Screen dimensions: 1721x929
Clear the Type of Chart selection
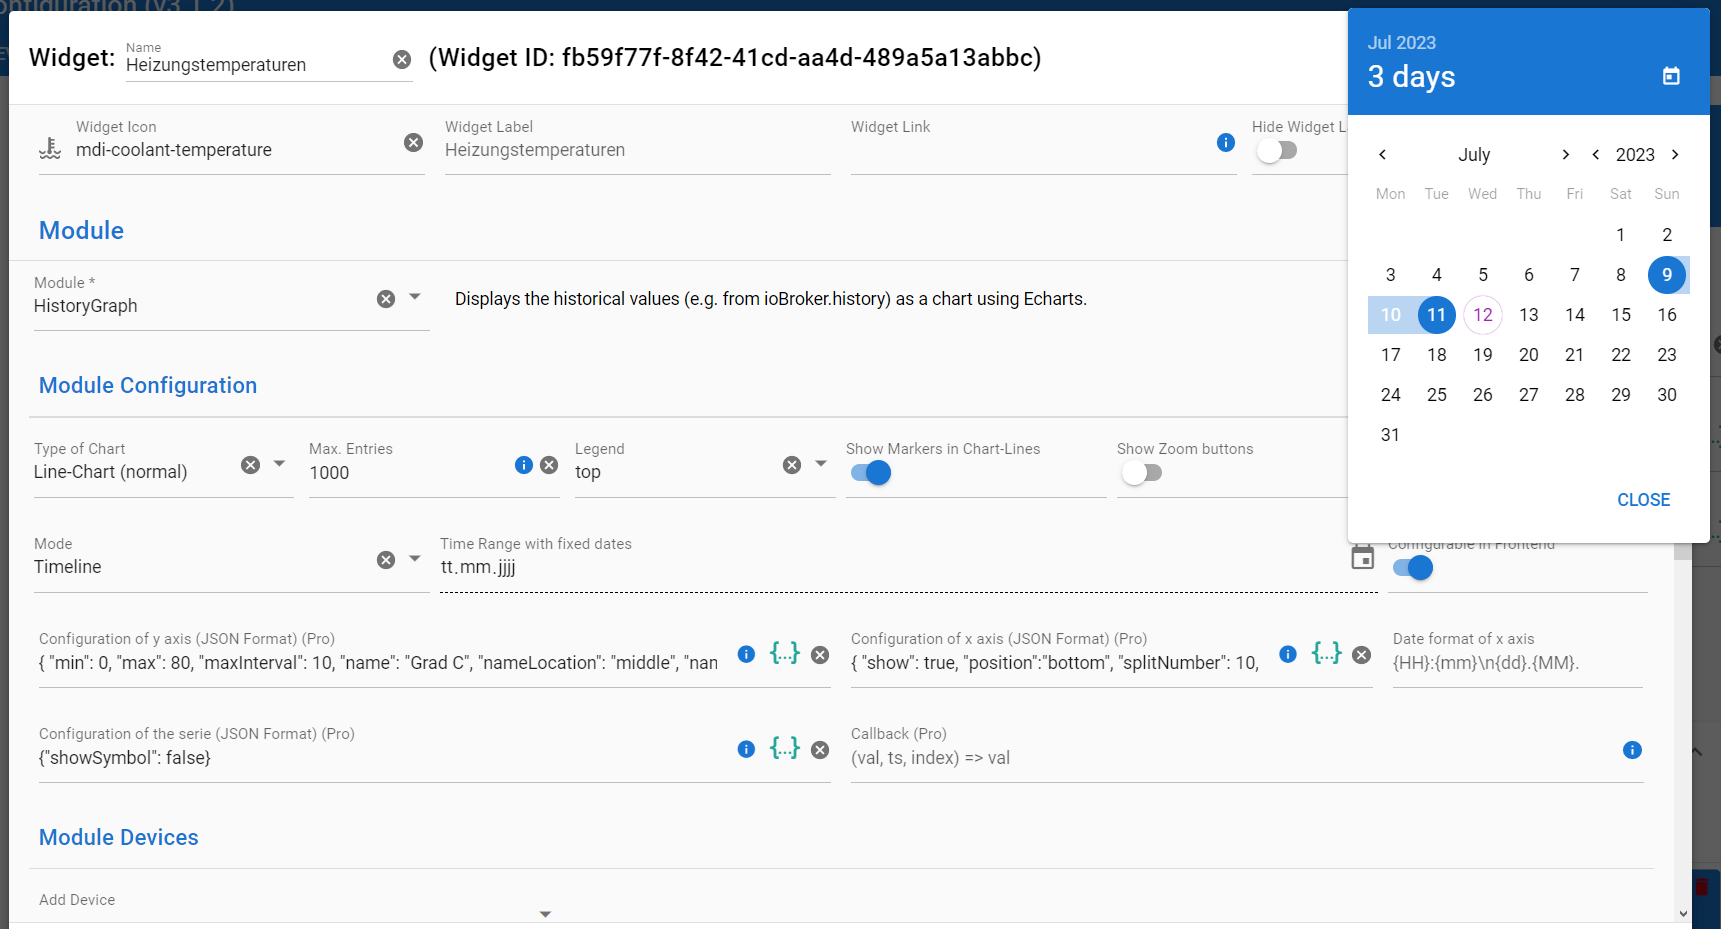click(x=251, y=465)
